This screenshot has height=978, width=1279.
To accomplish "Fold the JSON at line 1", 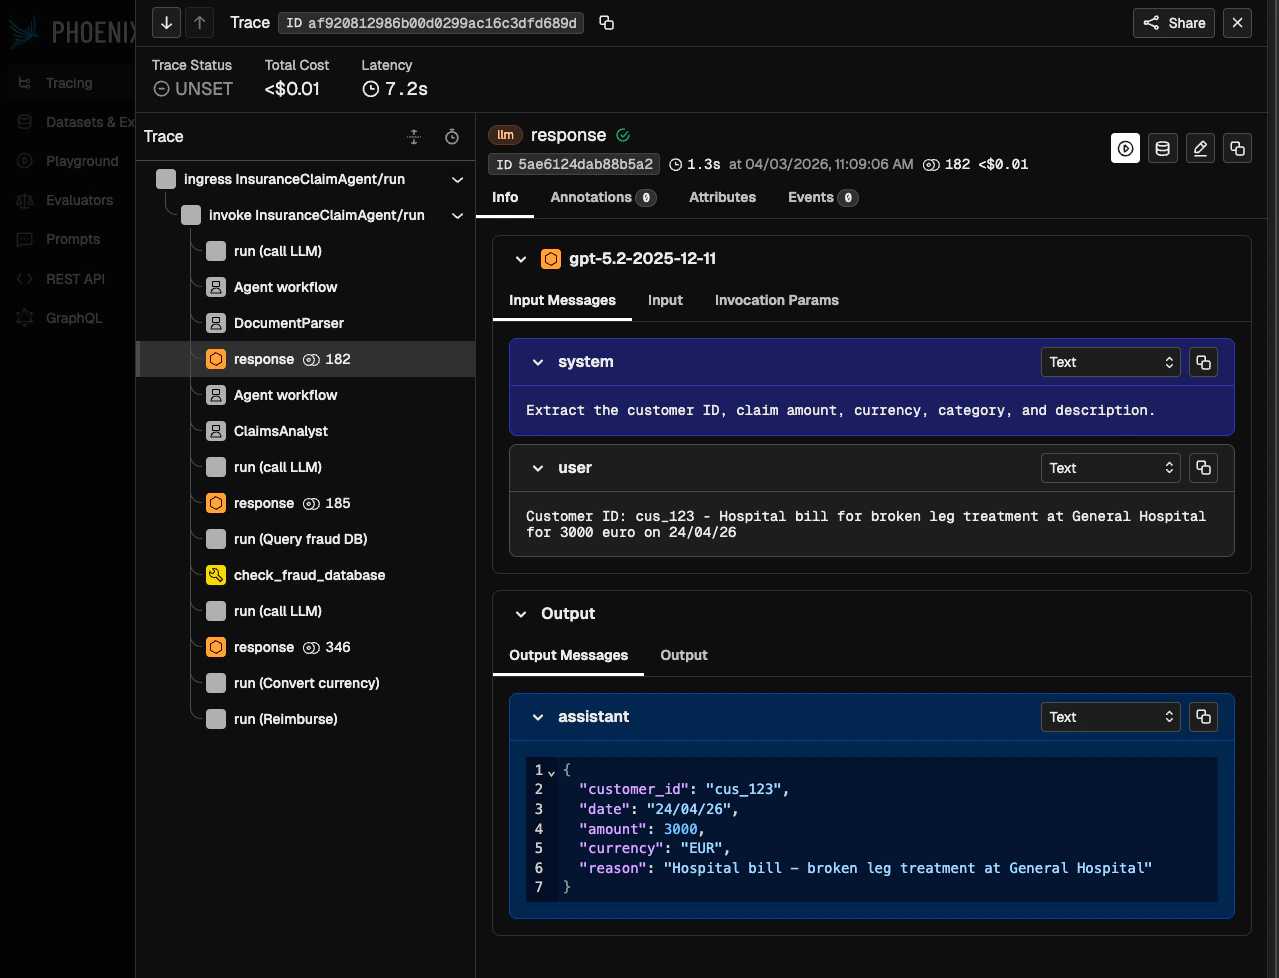I will 551,771.
